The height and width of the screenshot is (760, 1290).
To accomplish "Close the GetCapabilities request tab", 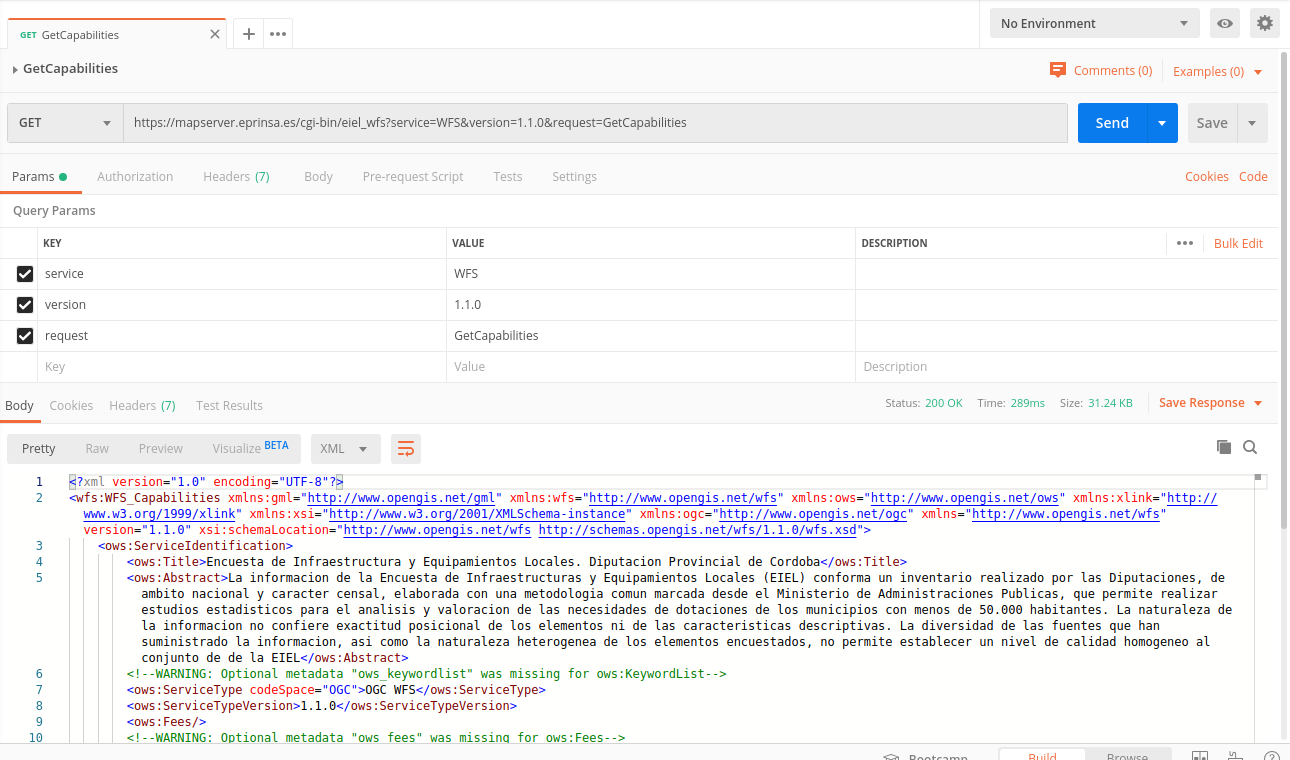I will [x=215, y=34].
